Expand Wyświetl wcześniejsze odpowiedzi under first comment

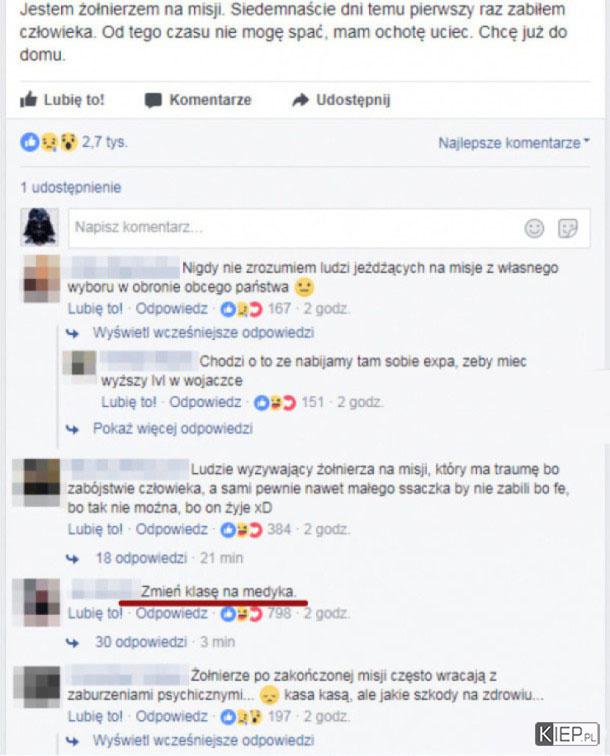click(203, 333)
